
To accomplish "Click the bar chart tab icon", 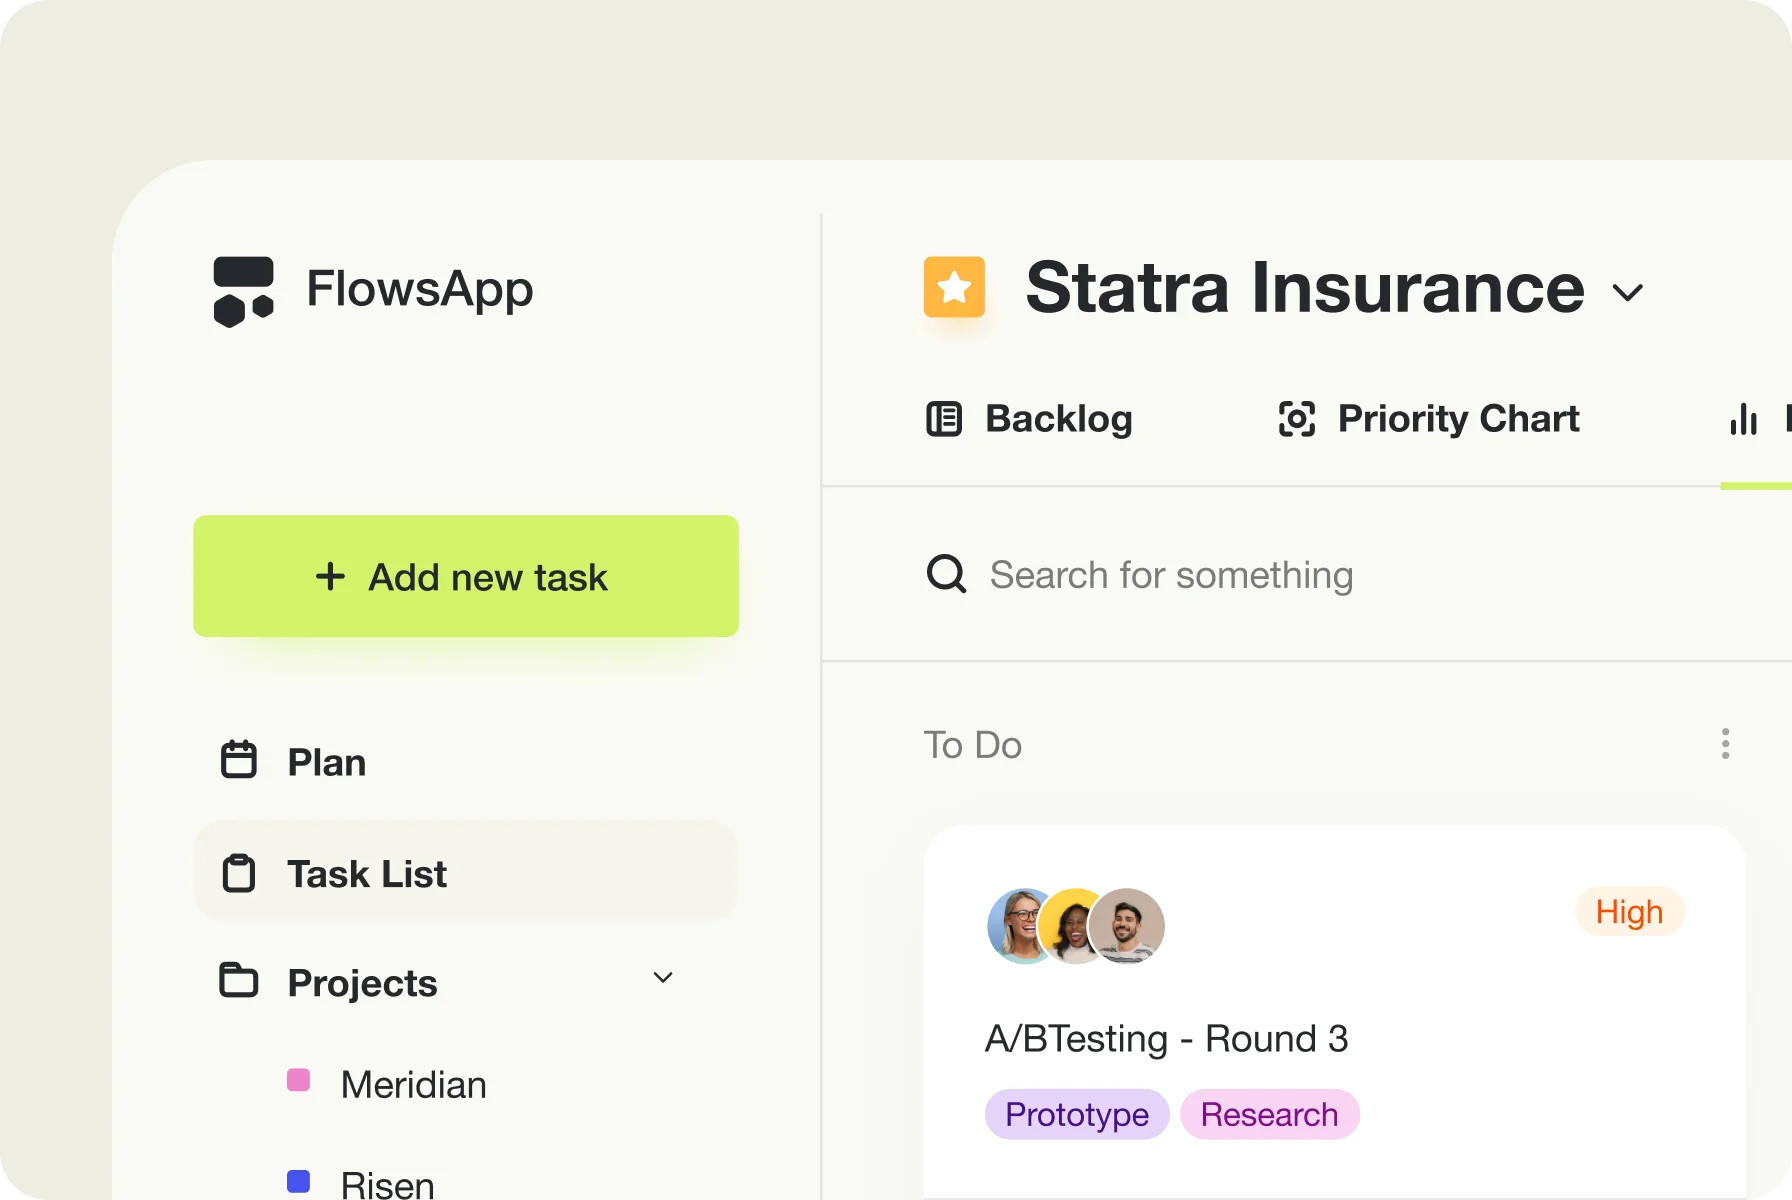I will (x=1743, y=419).
